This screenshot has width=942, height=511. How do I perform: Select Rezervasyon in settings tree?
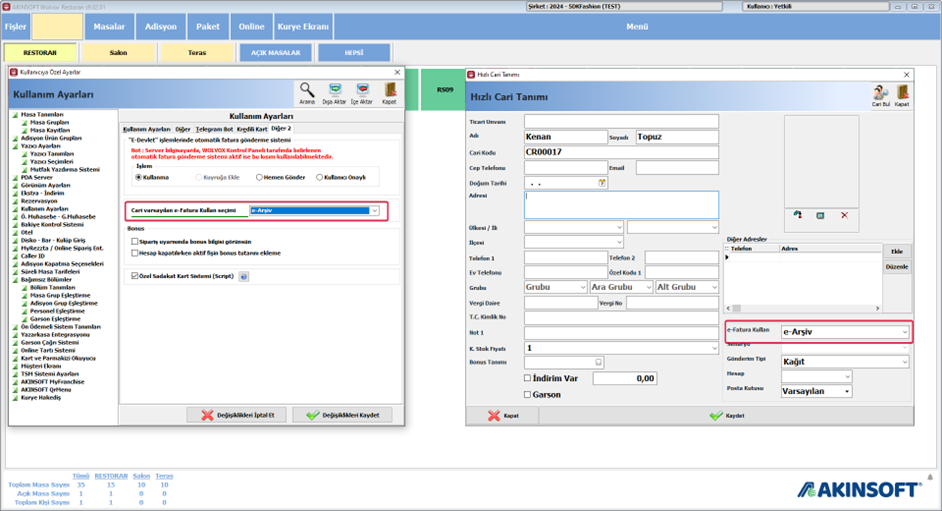click(x=38, y=201)
